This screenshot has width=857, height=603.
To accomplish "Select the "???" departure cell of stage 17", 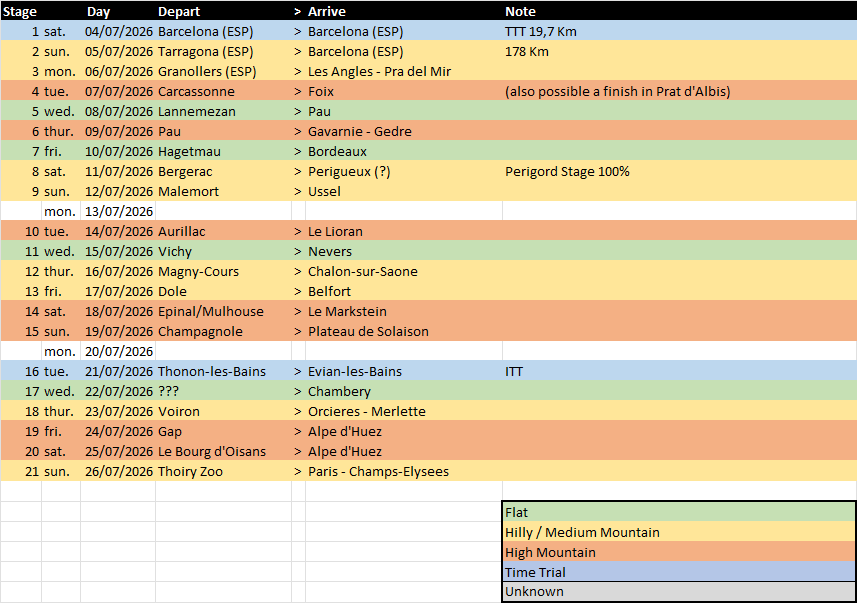I will [x=172, y=391].
